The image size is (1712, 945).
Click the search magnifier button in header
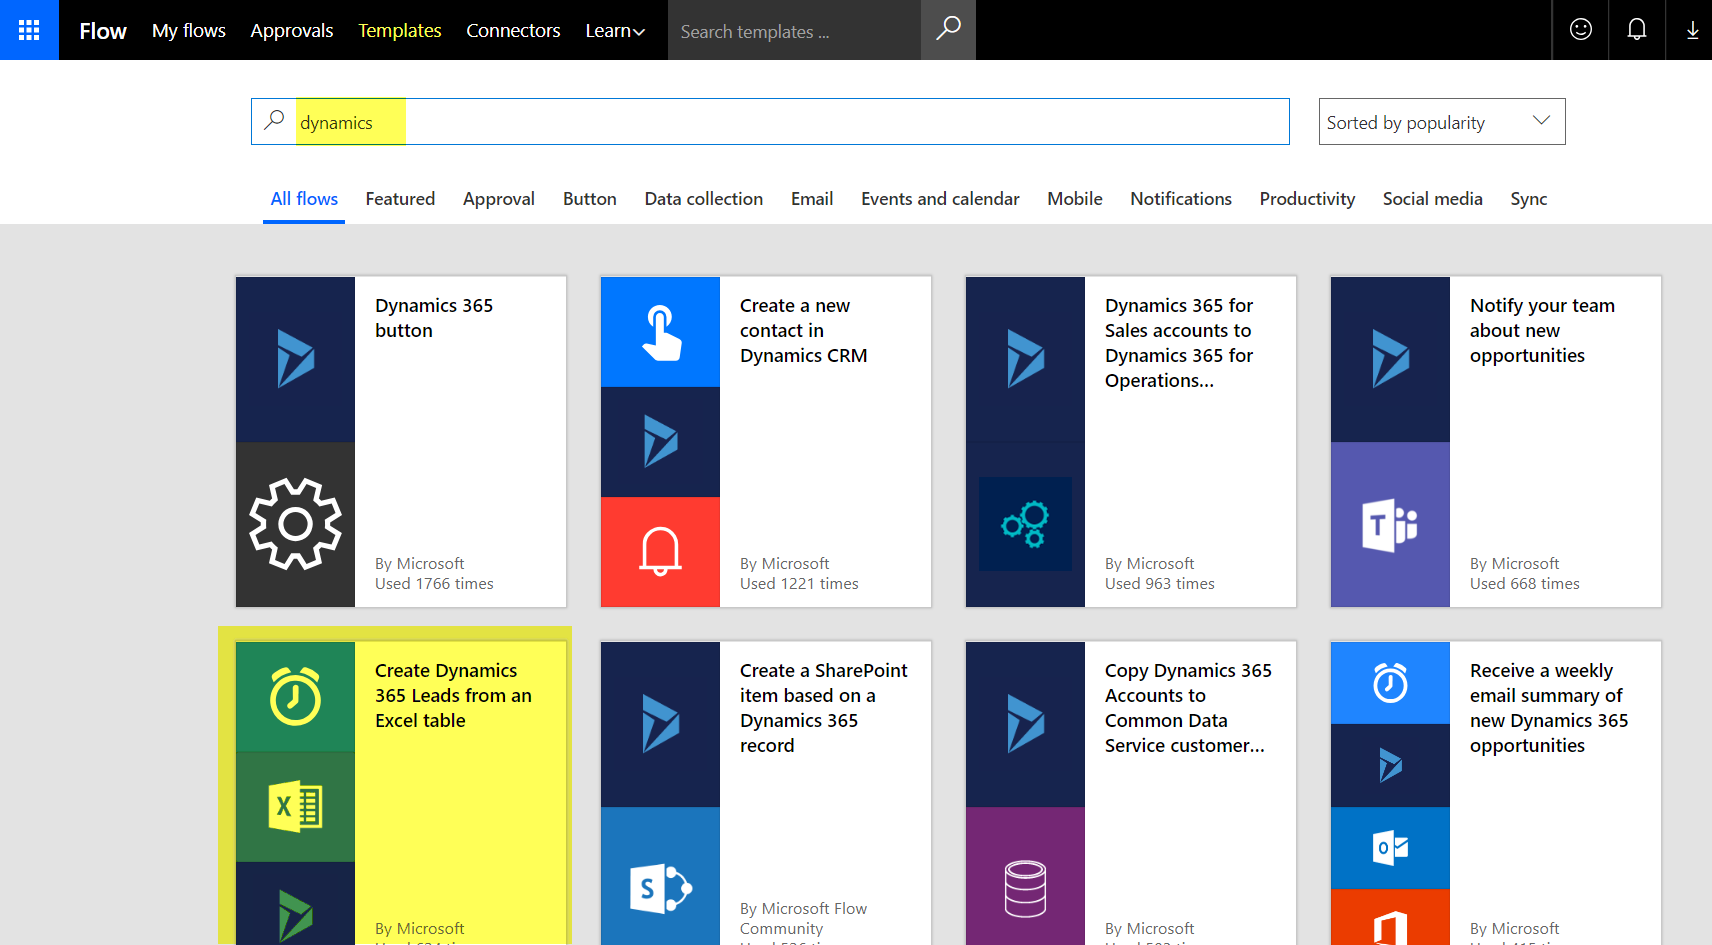(948, 30)
